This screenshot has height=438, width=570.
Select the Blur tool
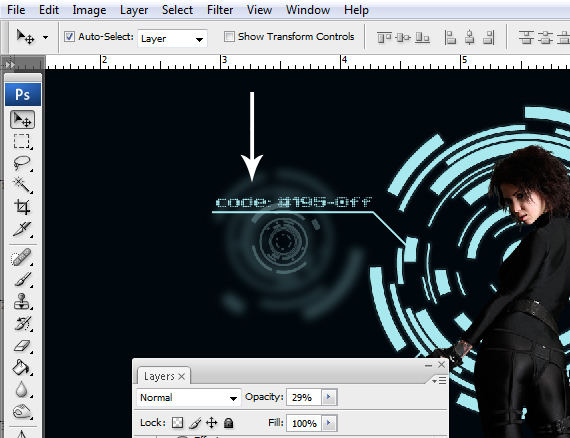[x=22, y=389]
